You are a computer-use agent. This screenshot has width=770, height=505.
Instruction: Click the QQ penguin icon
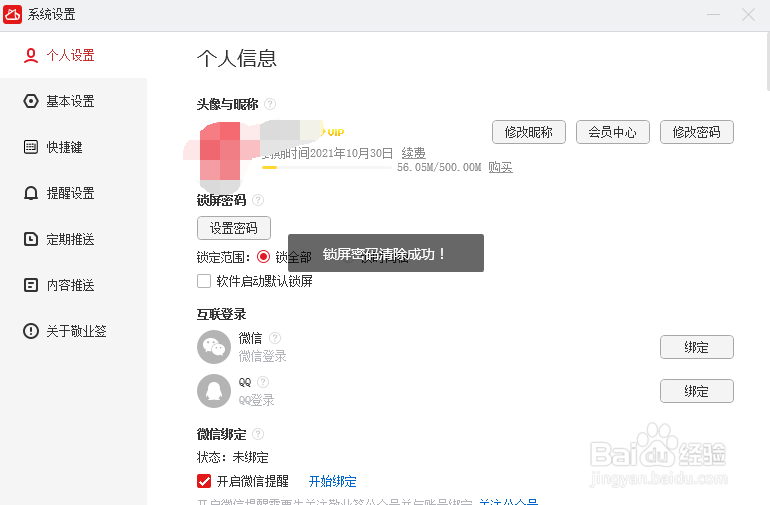click(213, 391)
